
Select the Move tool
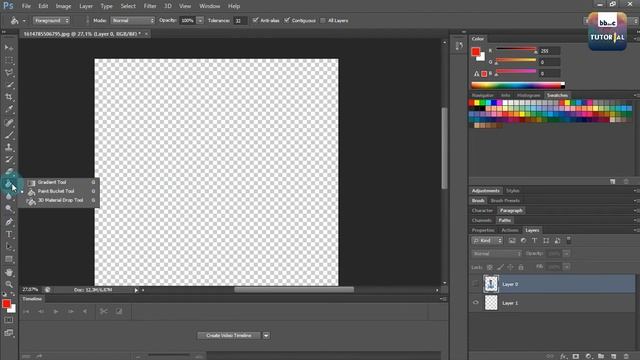point(9,48)
